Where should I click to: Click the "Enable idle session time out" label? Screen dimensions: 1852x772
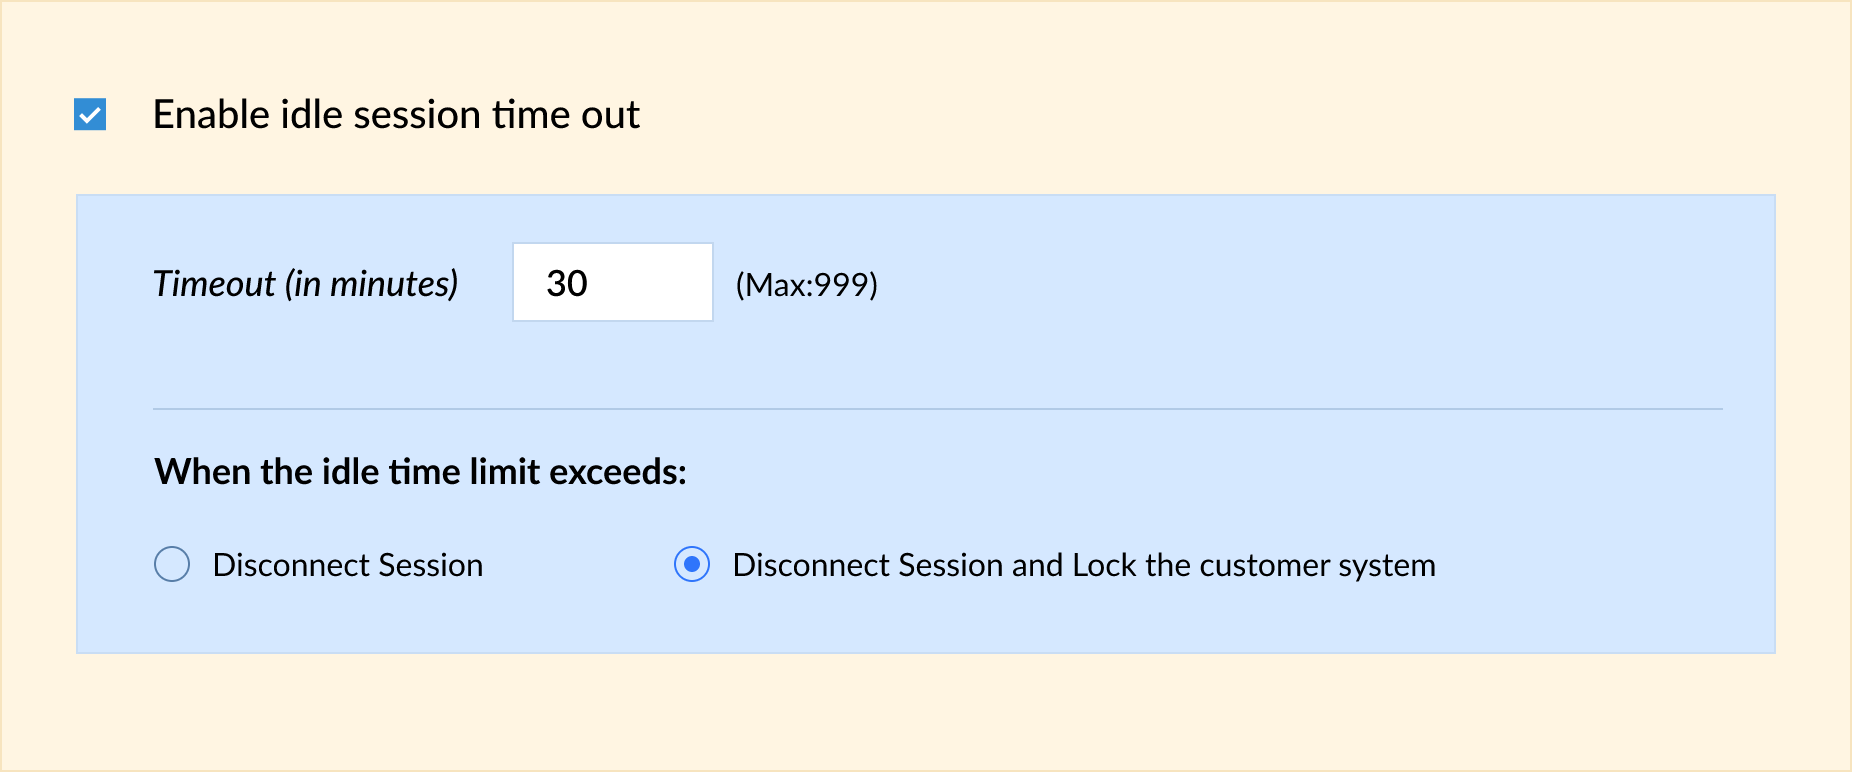coord(396,115)
